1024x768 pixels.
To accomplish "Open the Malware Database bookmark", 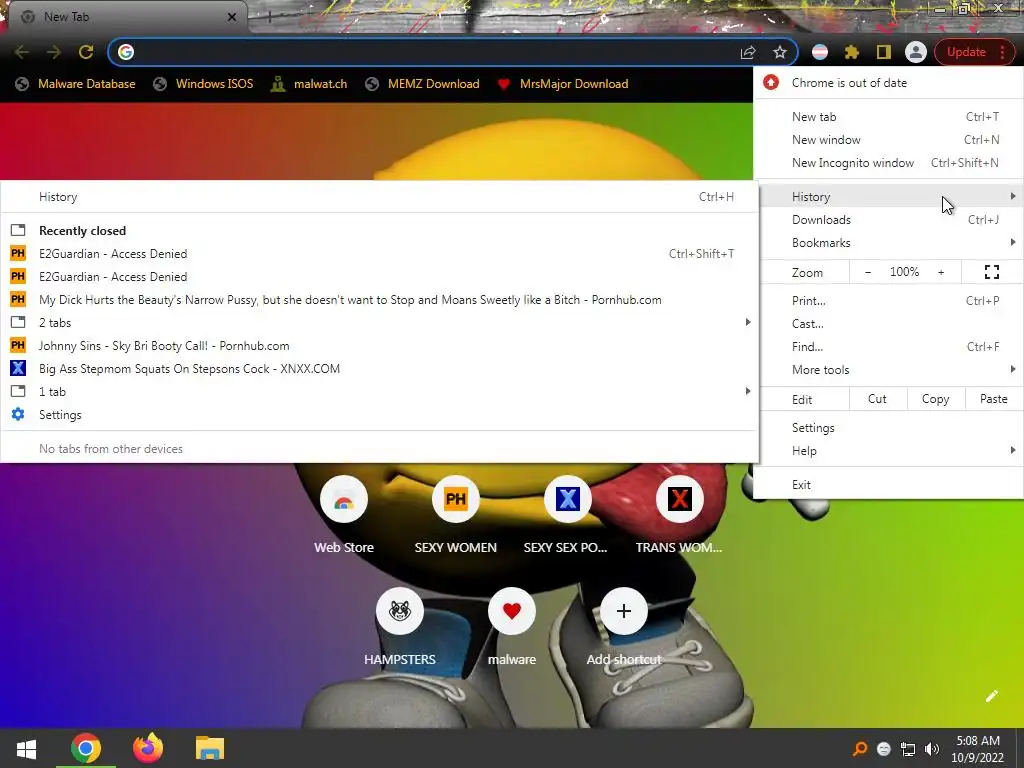I will pos(76,84).
